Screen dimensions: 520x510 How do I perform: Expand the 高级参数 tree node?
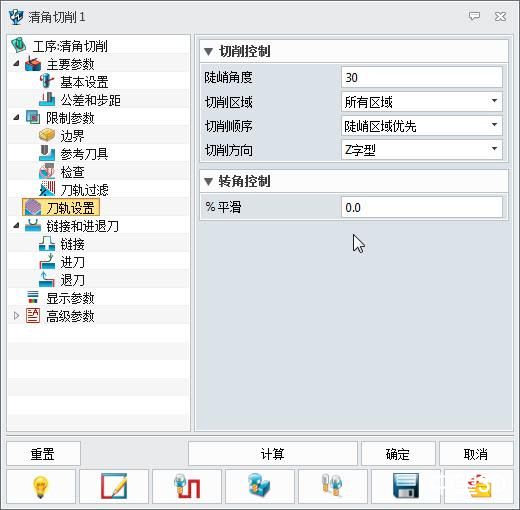[16, 316]
